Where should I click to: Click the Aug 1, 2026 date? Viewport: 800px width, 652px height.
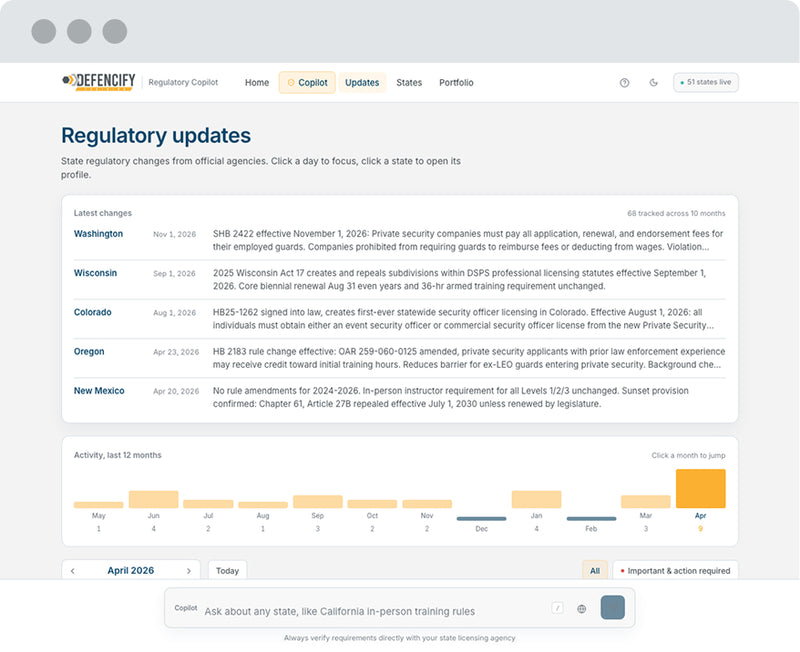click(174, 313)
